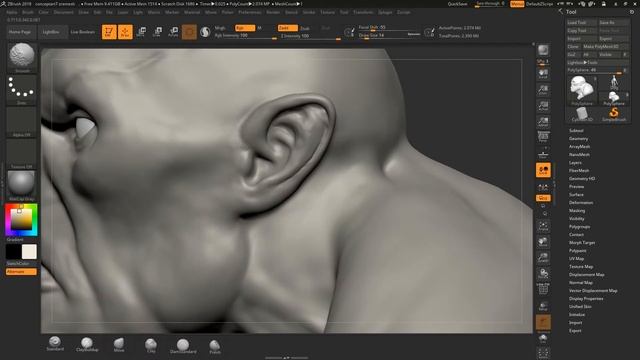
Task: Expand the Deformation subpalette
Action: coord(581,202)
